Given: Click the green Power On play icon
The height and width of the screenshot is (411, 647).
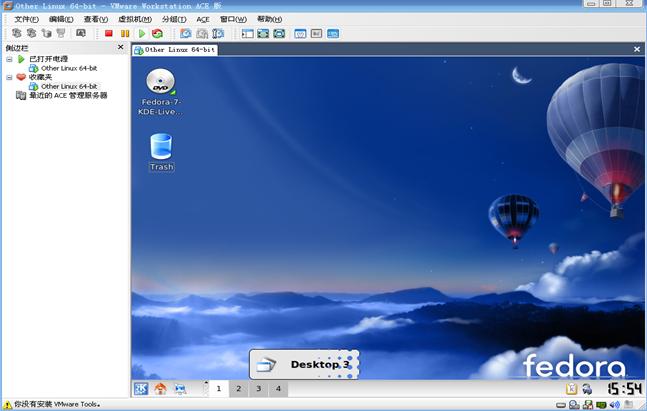Looking at the screenshot, I should click(x=142, y=33).
